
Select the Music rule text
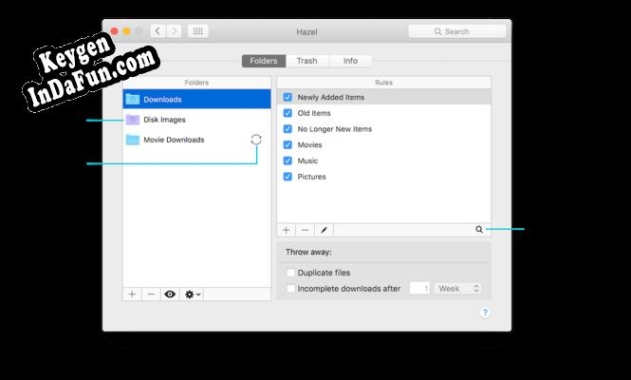click(307, 161)
